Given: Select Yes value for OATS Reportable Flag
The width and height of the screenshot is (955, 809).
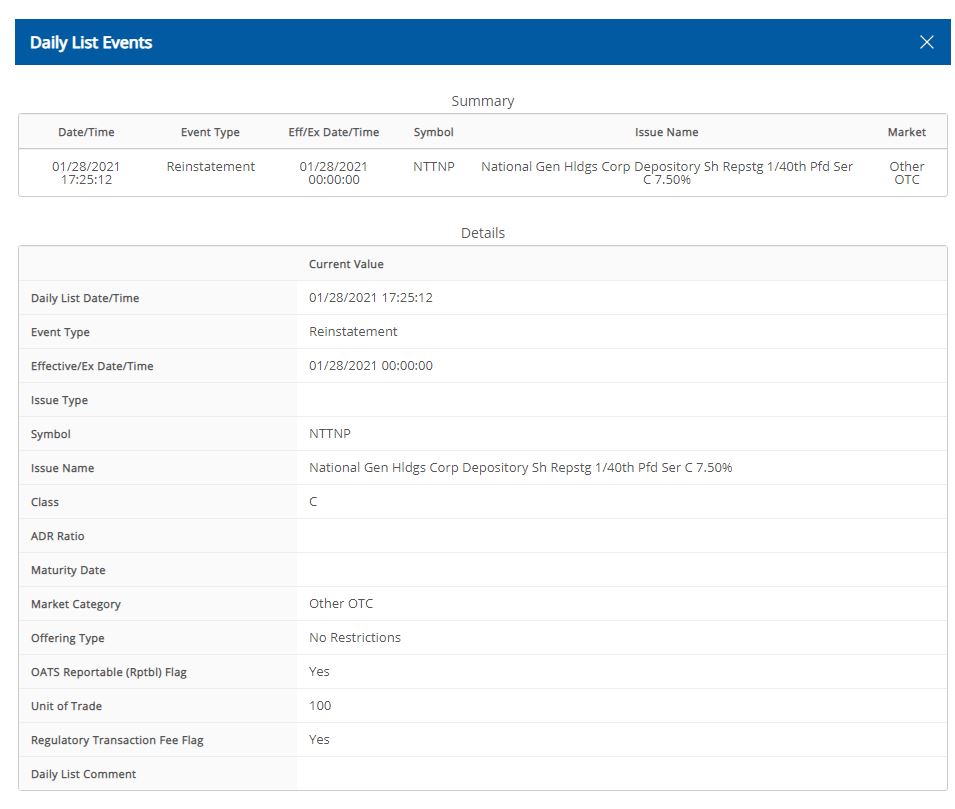Looking at the screenshot, I should (319, 672).
